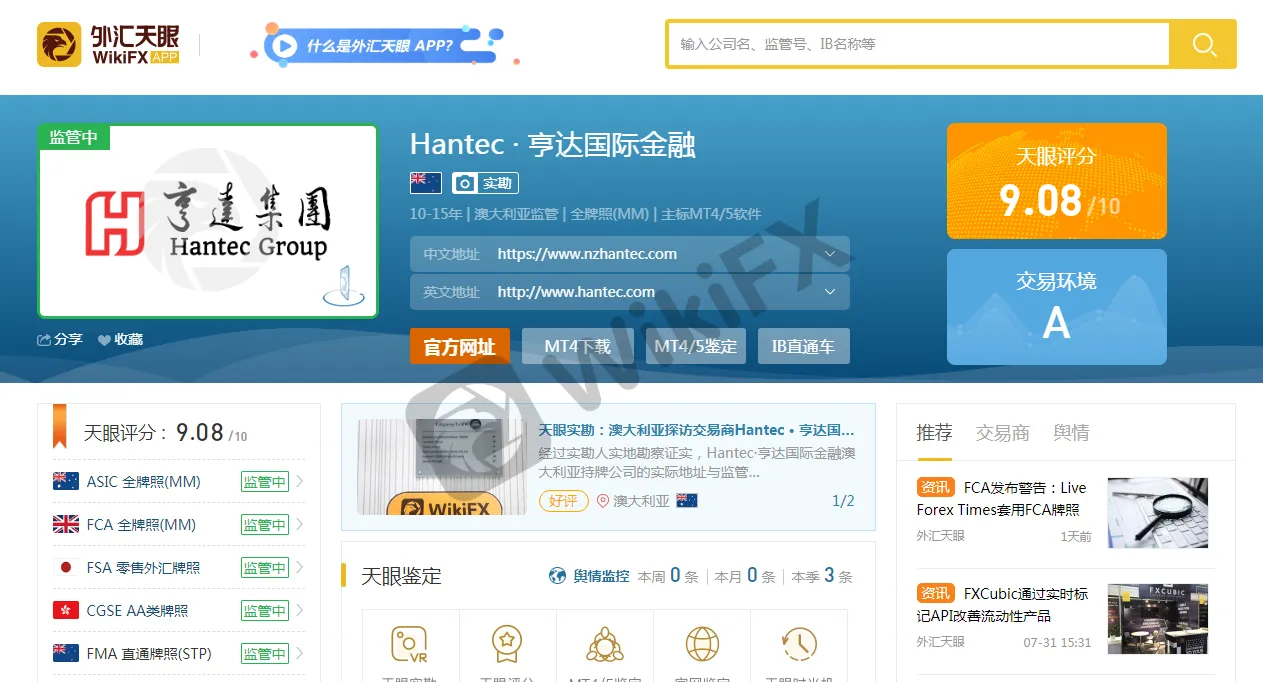Open the star medal 天眼评分 icon
This screenshot has width=1263, height=682.
pos(507,643)
